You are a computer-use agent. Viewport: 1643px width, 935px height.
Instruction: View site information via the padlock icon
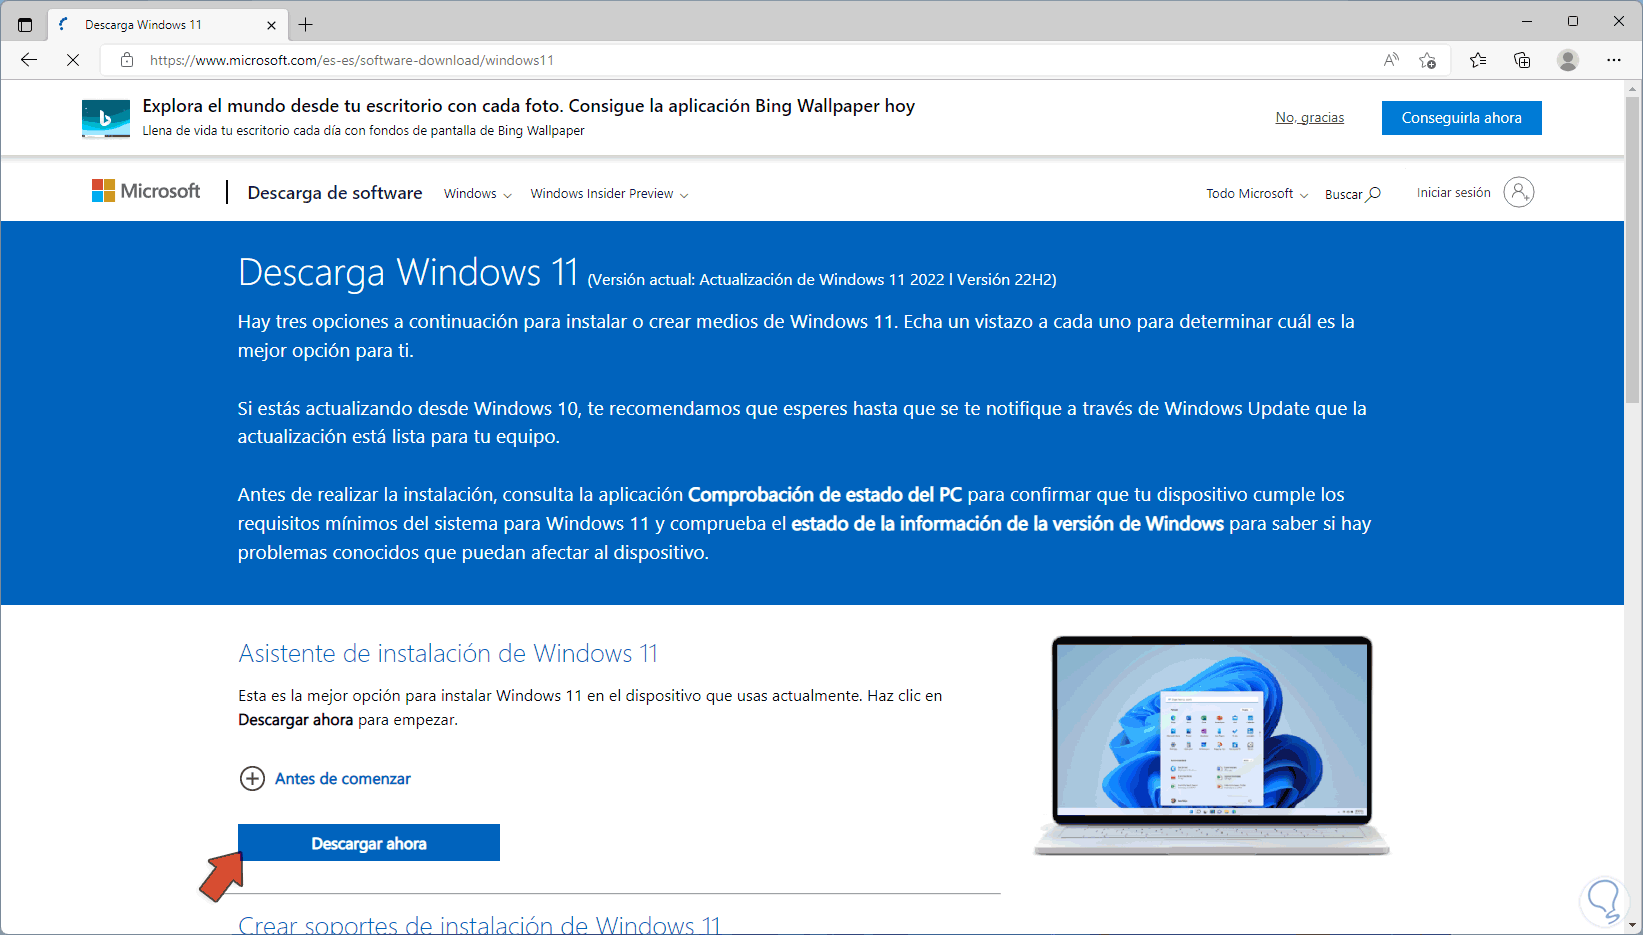[x=127, y=60]
